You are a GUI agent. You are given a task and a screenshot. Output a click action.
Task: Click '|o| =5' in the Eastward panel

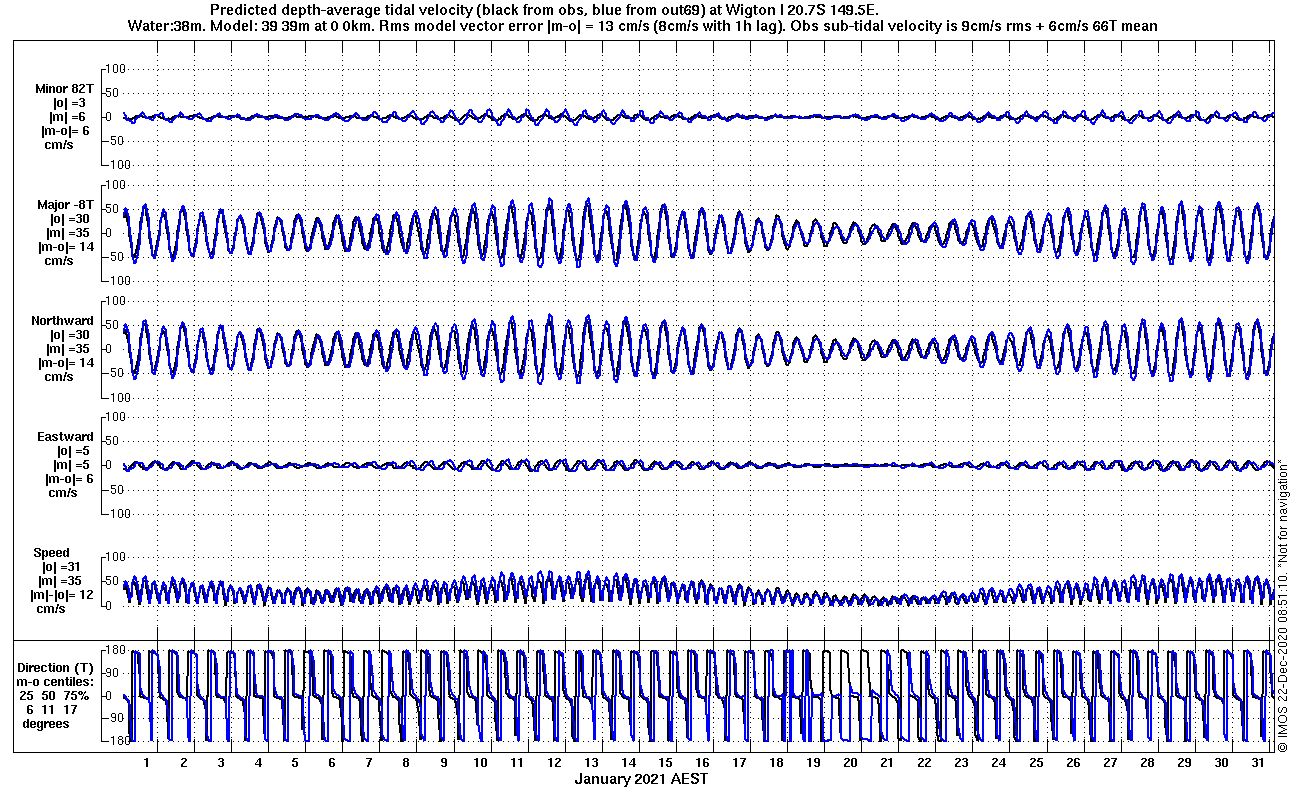tap(73, 451)
